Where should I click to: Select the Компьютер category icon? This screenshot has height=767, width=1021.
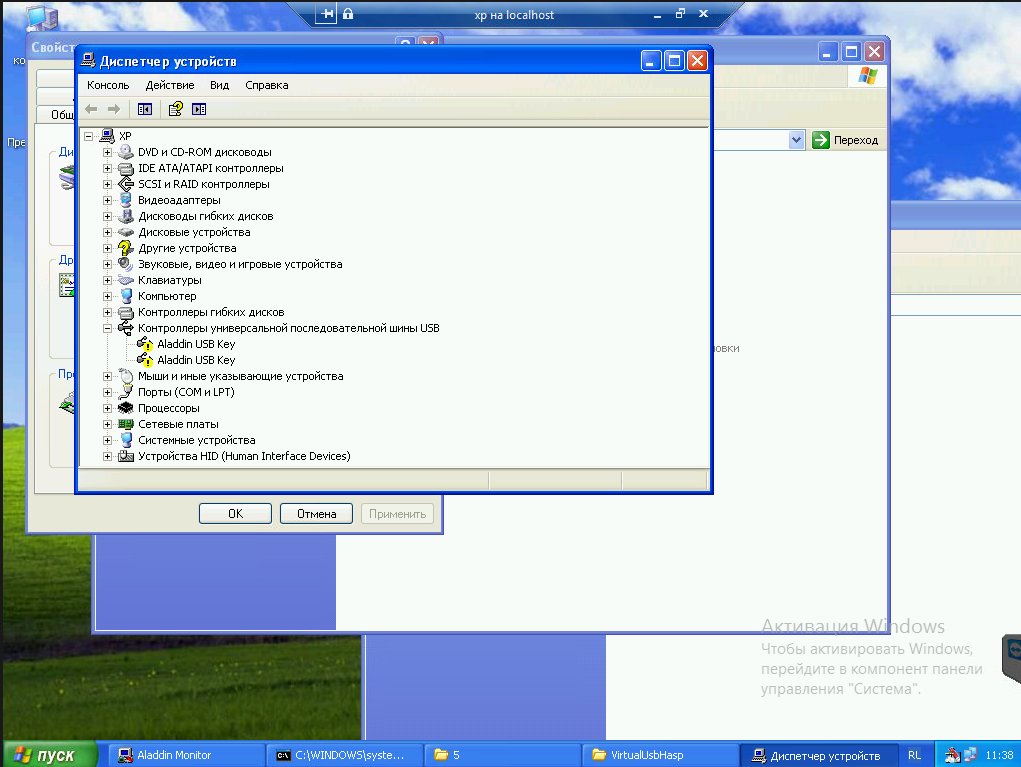coord(126,296)
